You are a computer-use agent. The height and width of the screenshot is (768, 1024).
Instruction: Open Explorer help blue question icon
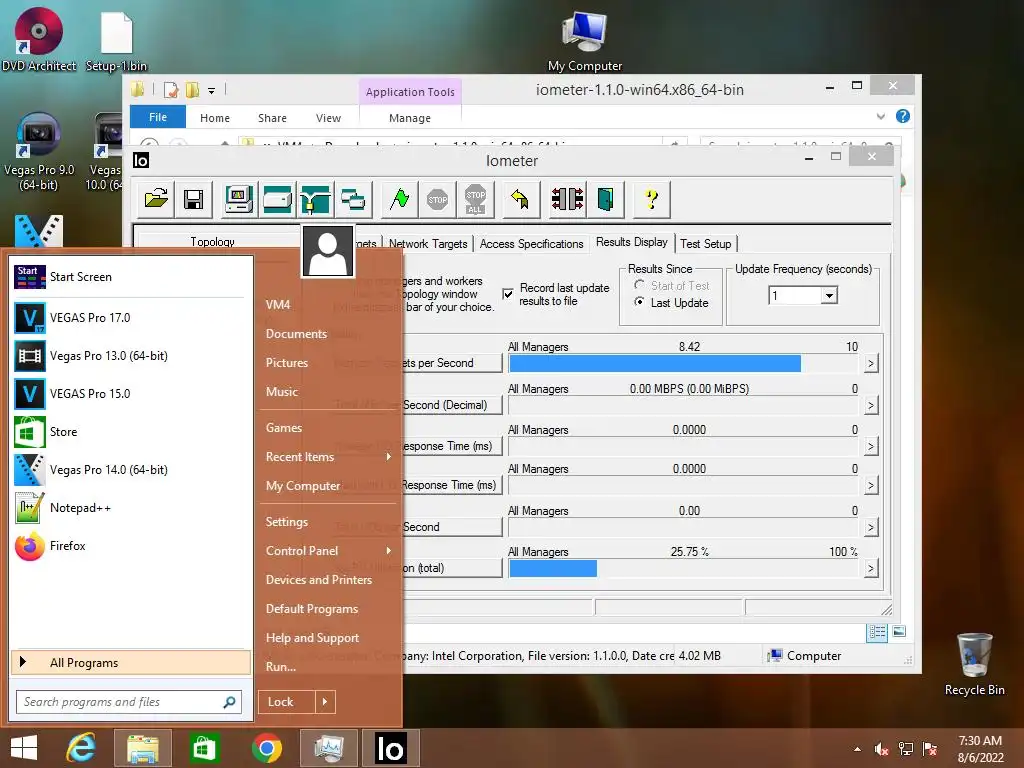pyautogui.click(x=903, y=116)
